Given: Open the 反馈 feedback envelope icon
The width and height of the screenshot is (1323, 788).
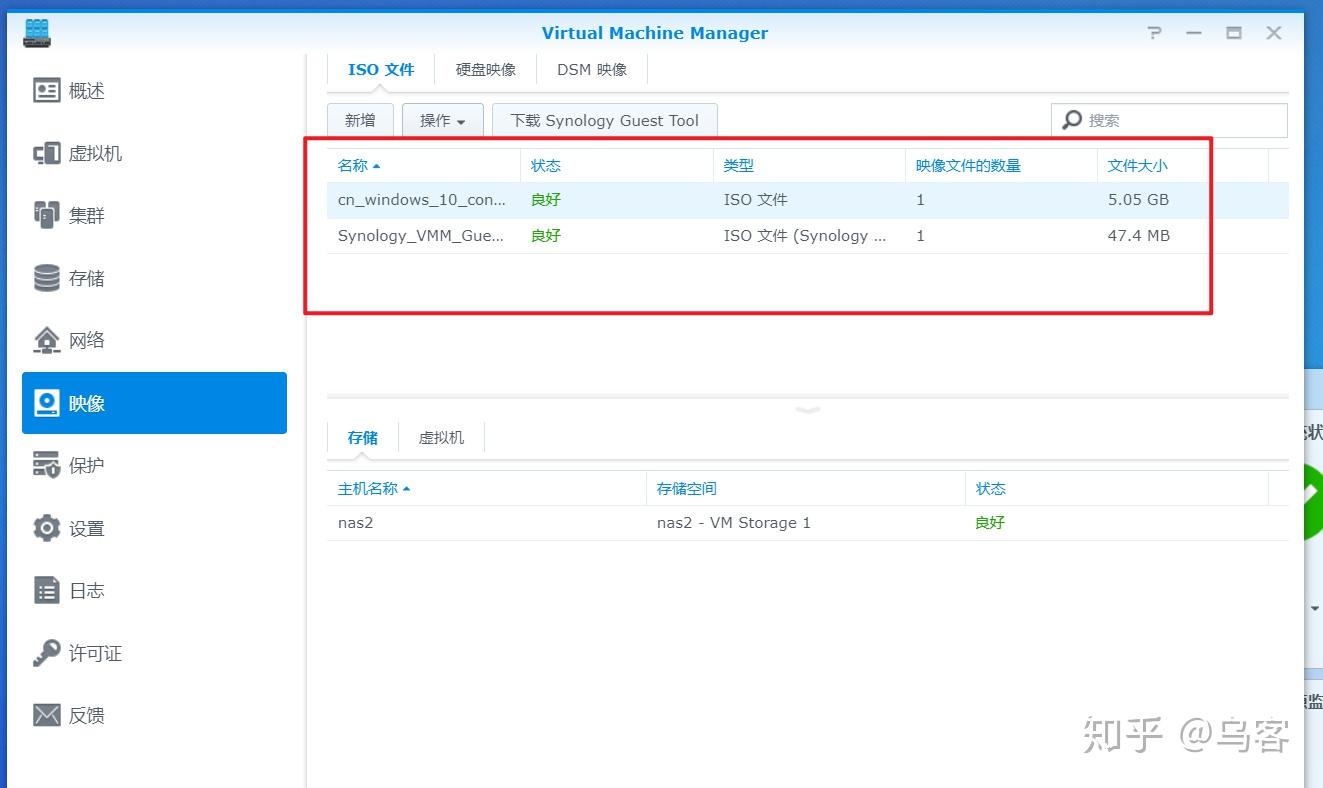Looking at the screenshot, I should point(47,715).
